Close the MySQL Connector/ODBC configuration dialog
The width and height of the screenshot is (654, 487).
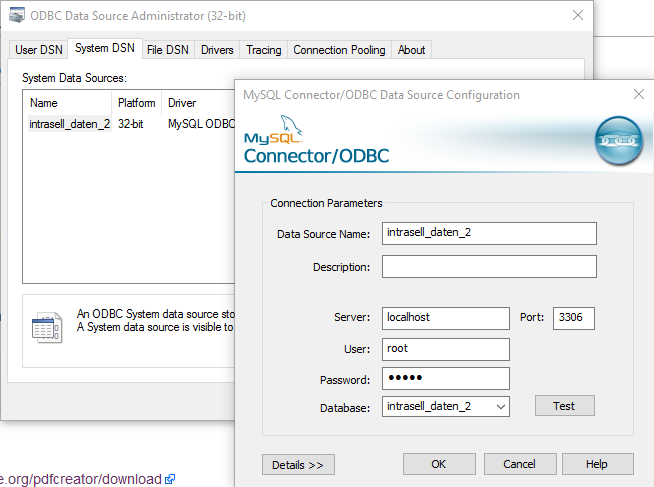[639, 94]
